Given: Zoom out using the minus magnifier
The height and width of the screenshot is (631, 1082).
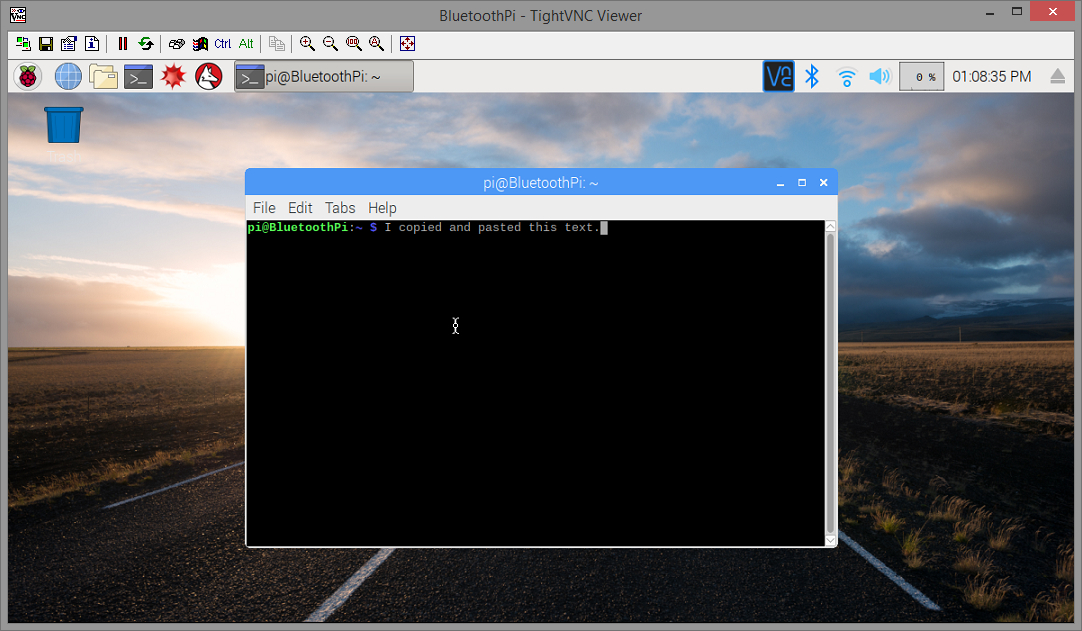Looking at the screenshot, I should click(x=331, y=43).
